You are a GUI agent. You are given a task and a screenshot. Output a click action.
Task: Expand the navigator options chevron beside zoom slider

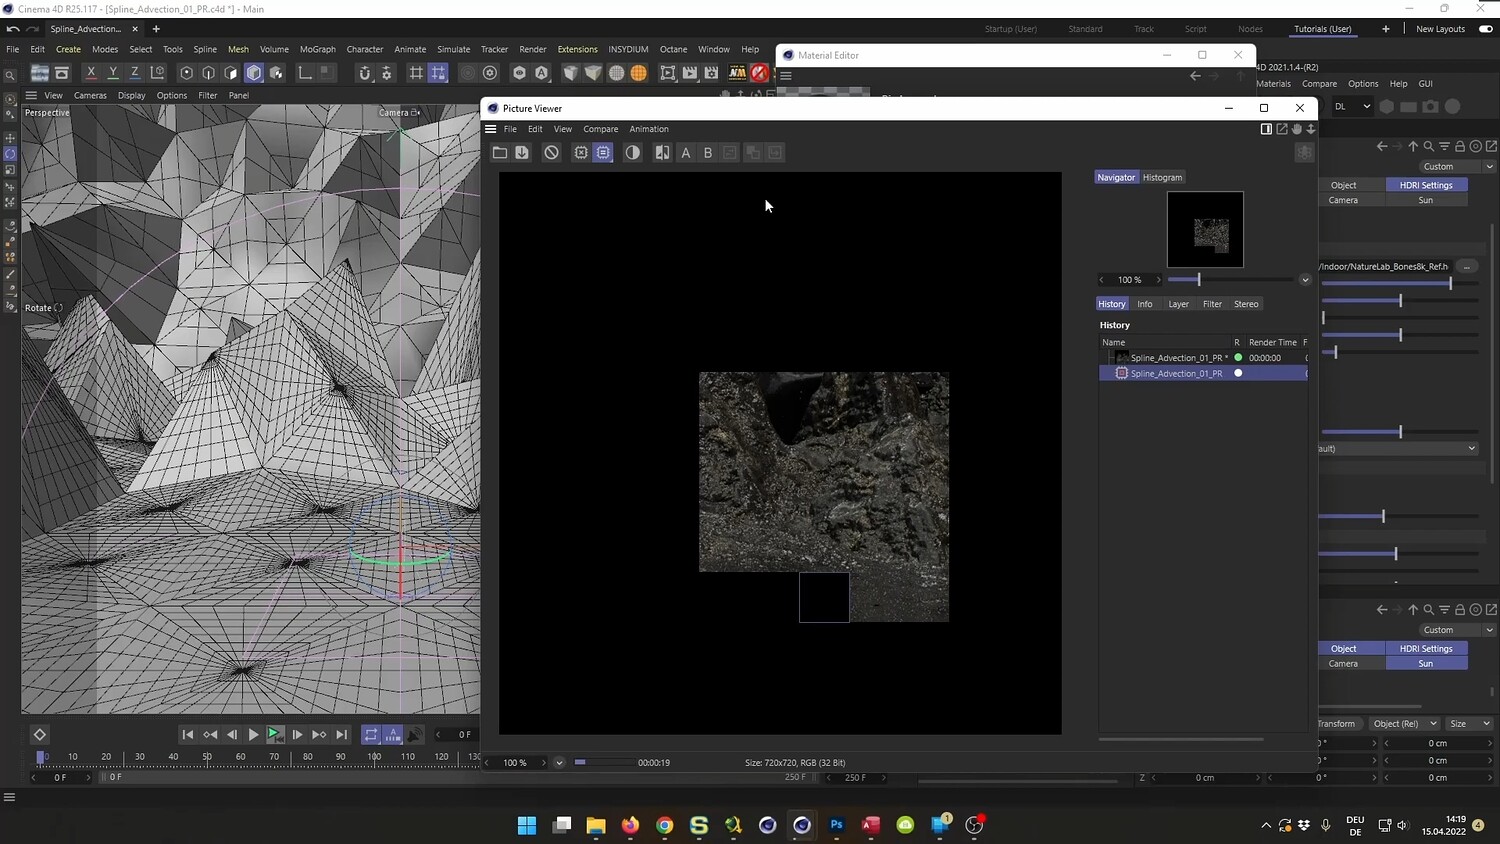coord(1305,280)
